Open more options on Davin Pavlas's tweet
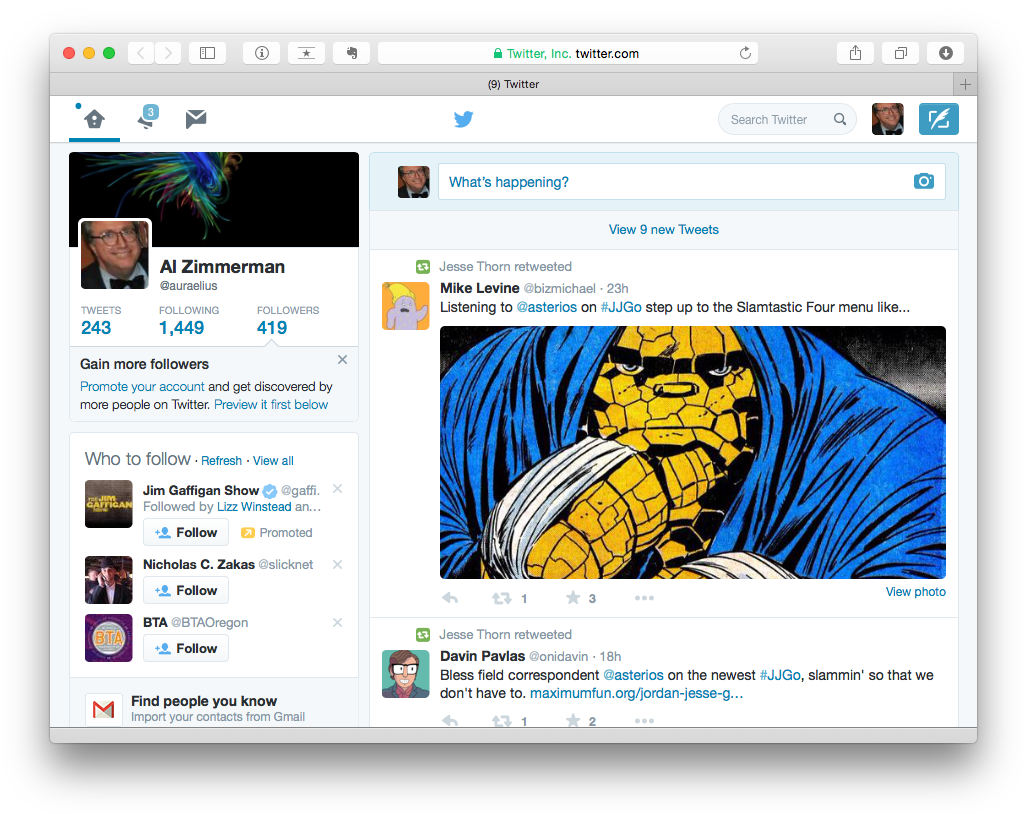This screenshot has width=1036, height=814. (644, 721)
